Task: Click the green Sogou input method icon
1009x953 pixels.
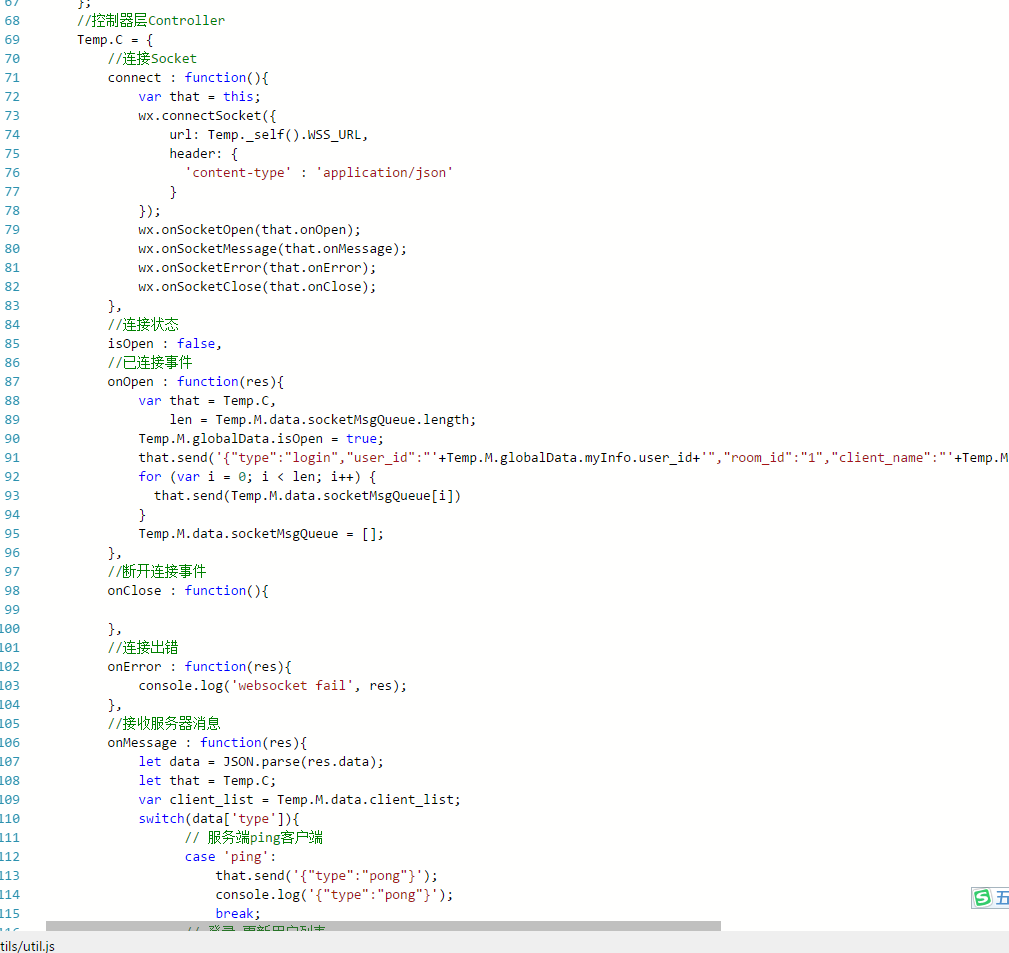Action: [982, 898]
